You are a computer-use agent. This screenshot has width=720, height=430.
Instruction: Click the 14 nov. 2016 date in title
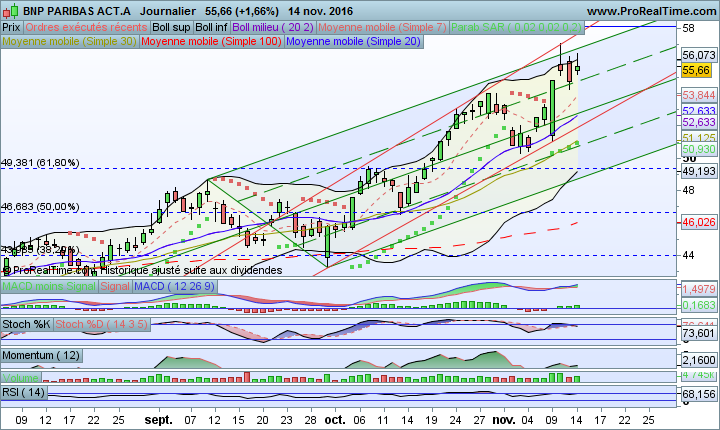click(321, 11)
